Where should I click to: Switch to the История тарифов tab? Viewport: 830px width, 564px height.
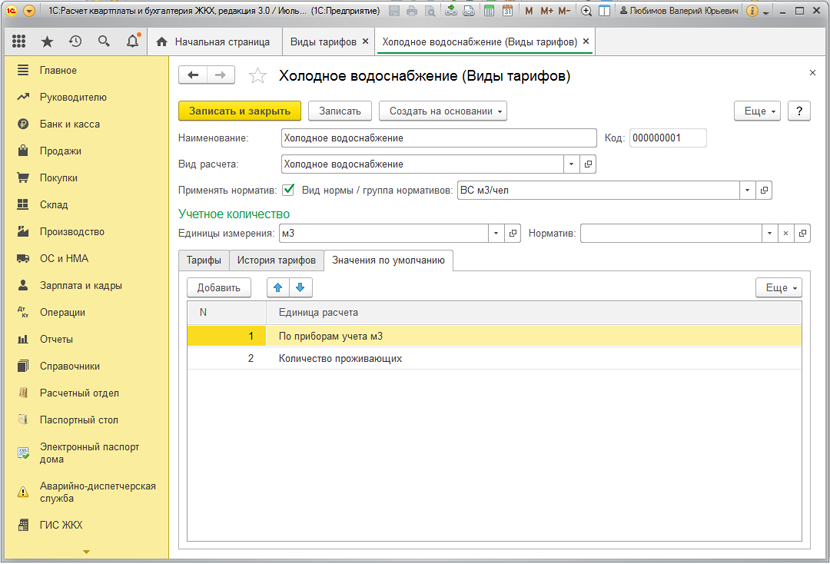276,261
